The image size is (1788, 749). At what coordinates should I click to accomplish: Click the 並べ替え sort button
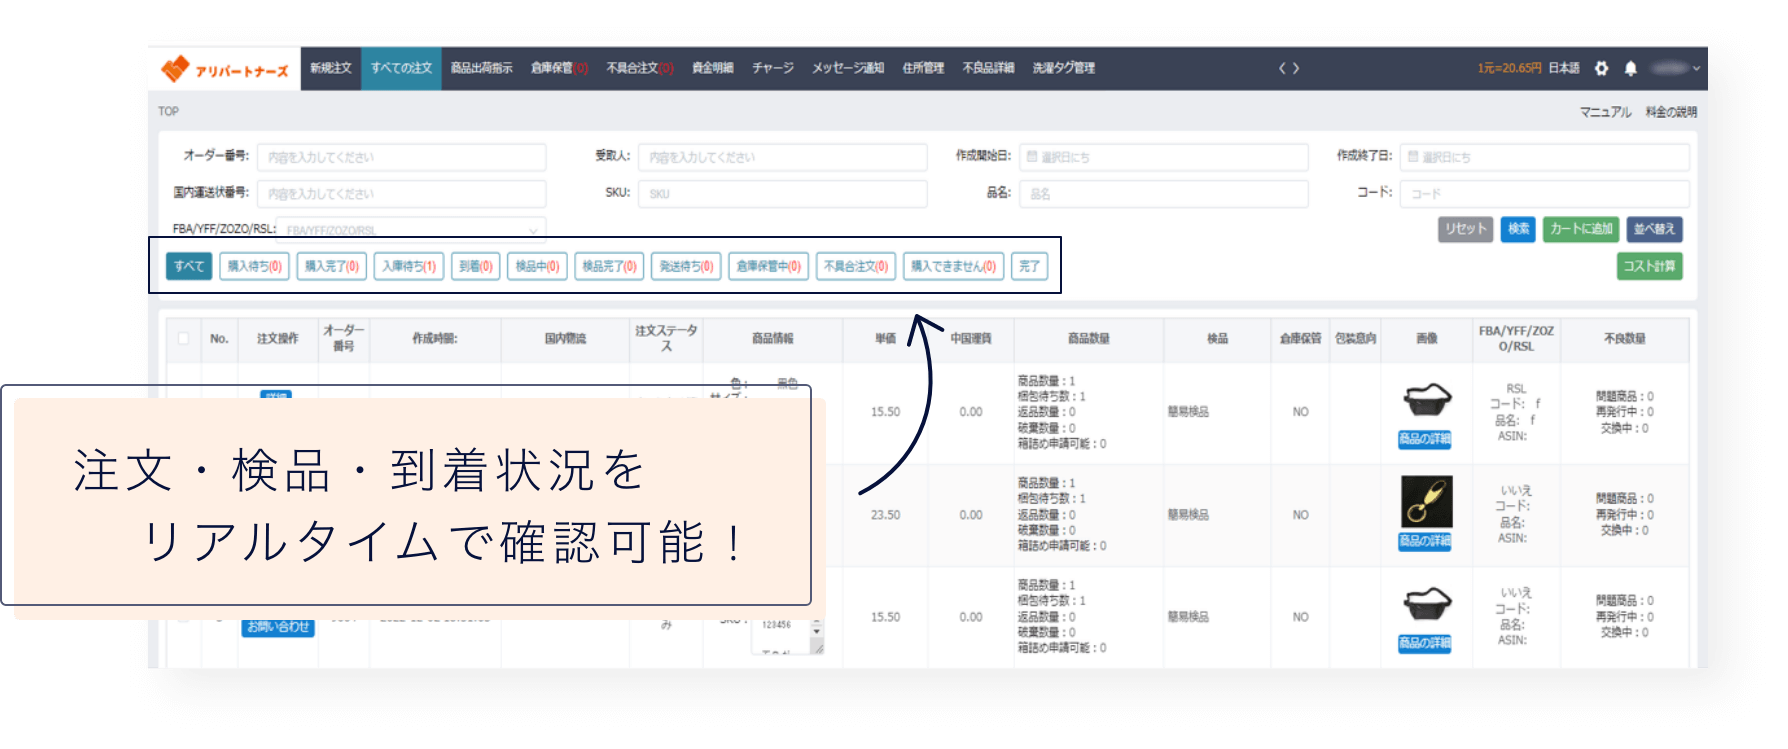(1654, 229)
